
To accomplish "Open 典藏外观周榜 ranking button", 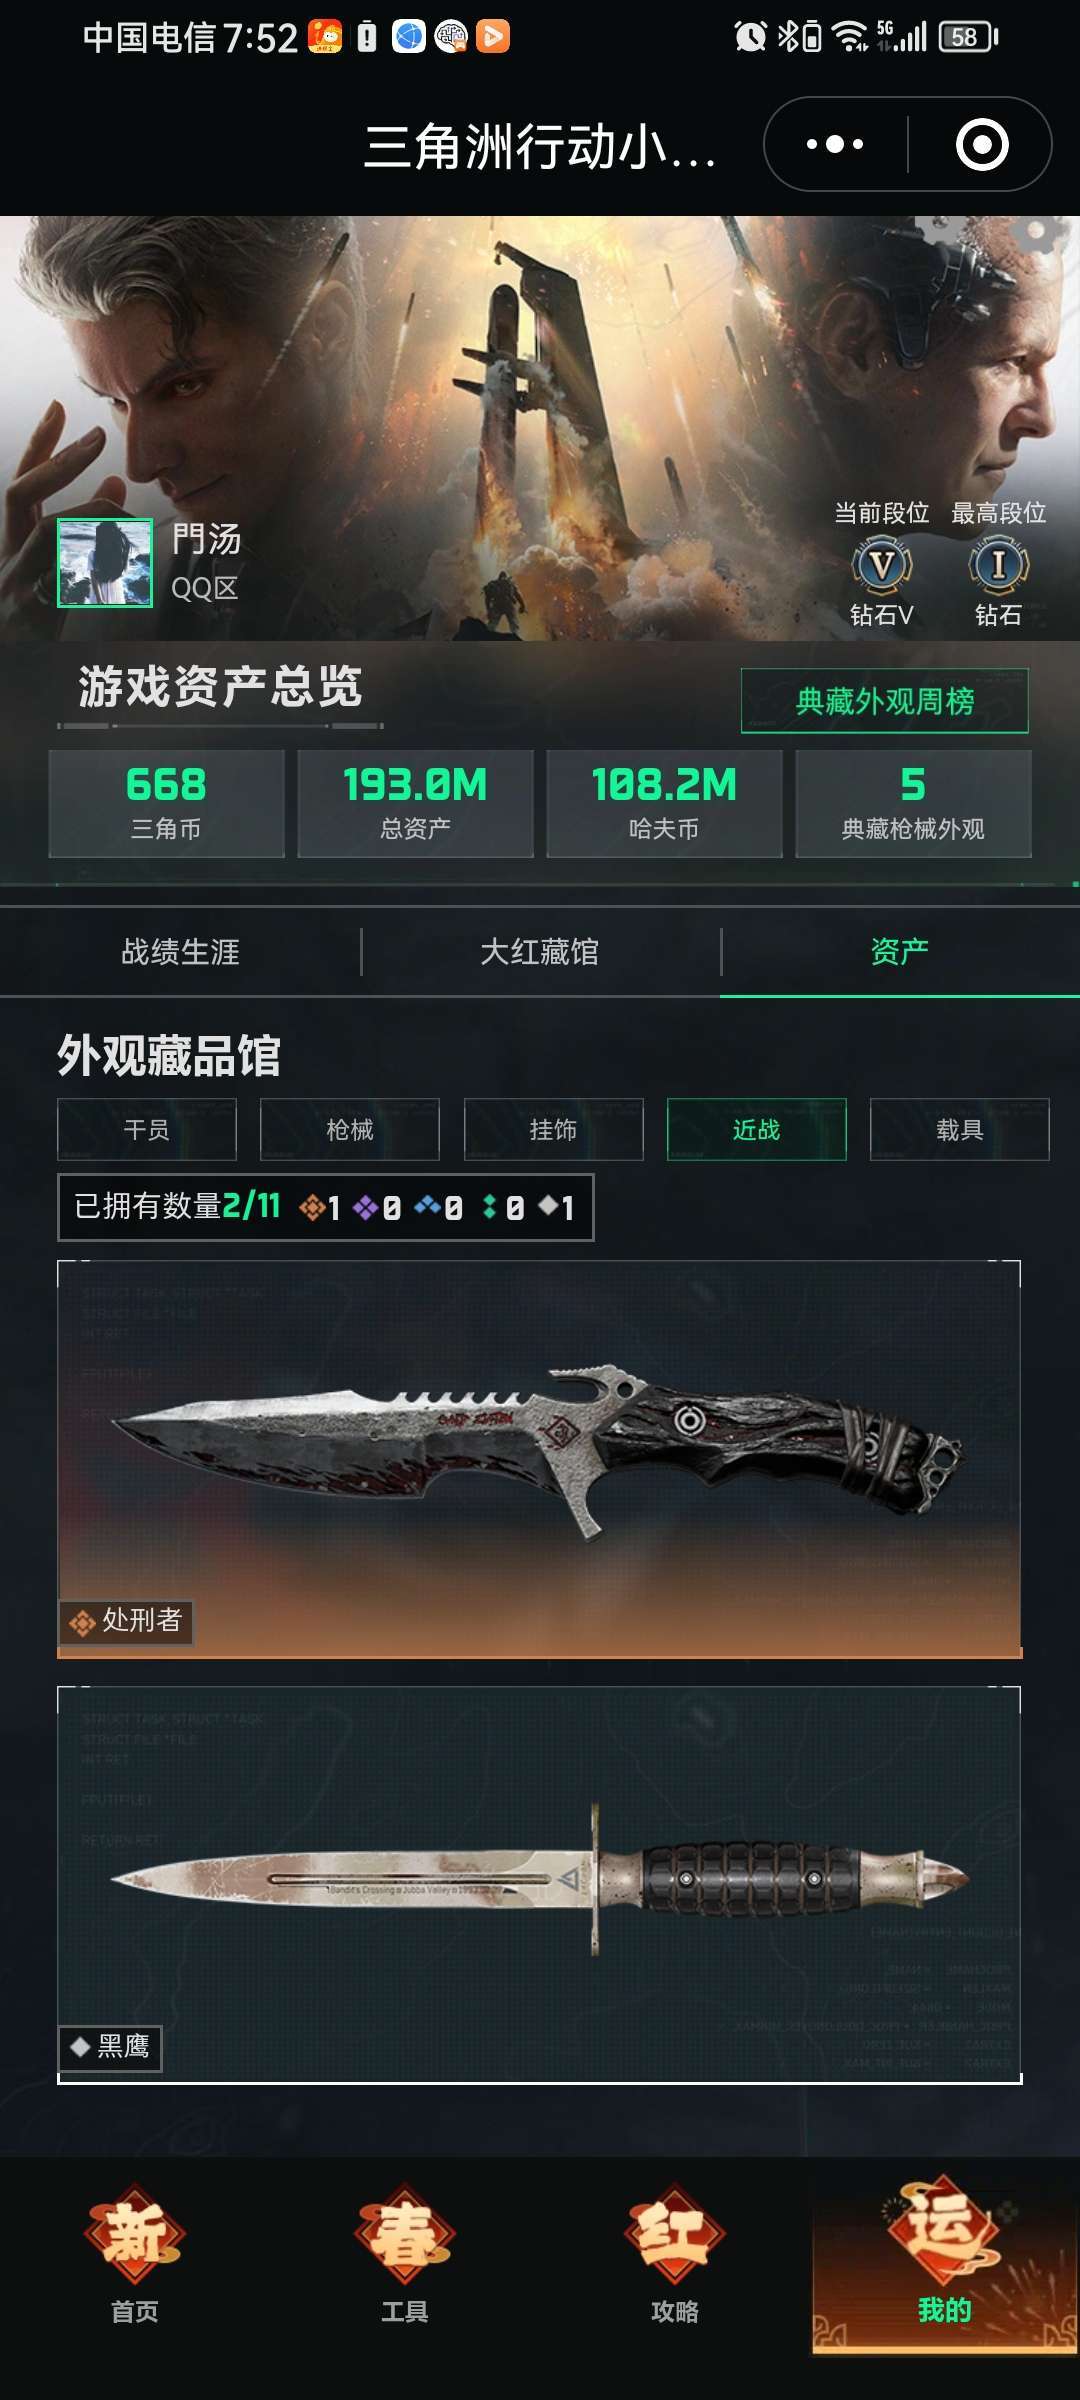I will [884, 701].
